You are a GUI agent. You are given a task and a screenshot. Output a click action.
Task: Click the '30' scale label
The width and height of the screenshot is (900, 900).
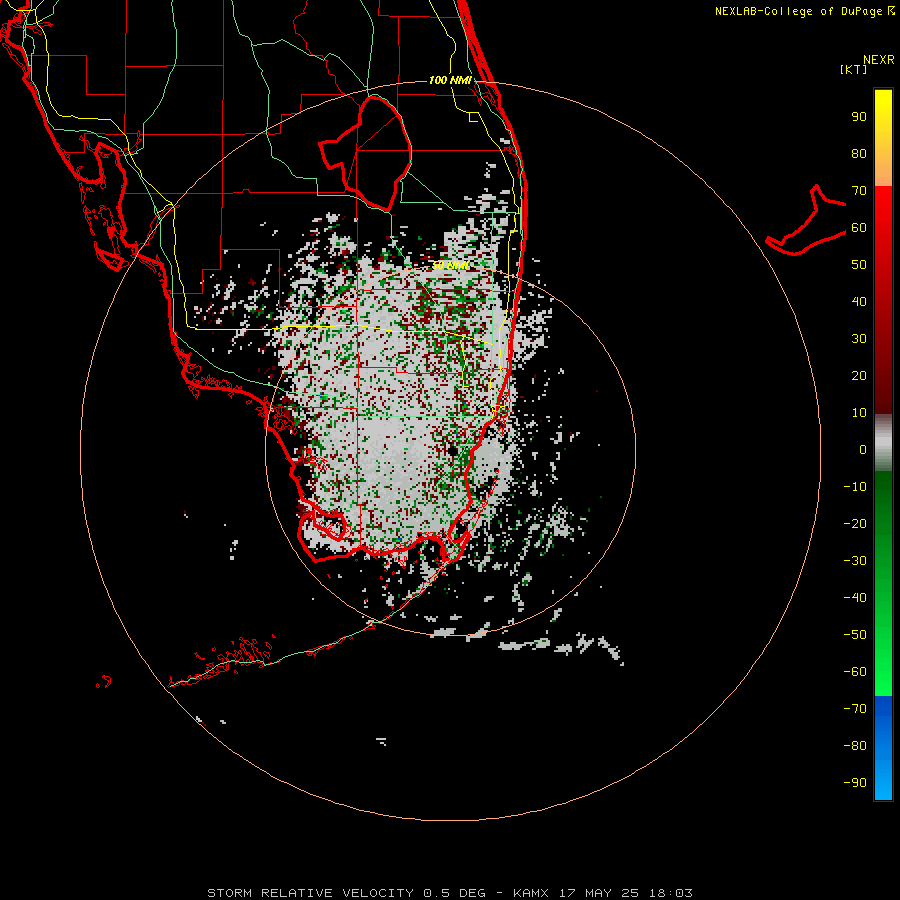tap(859, 339)
